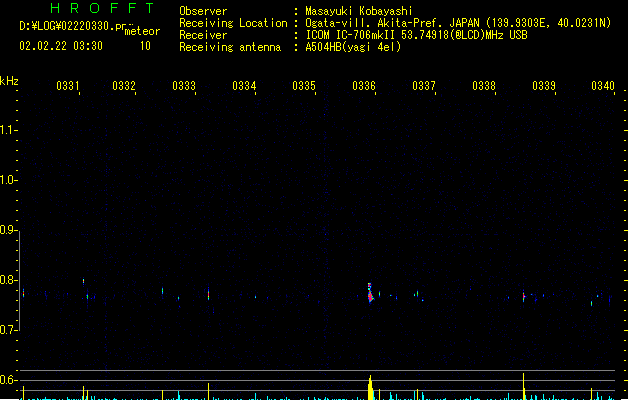This screenshot has height=400, width=629.
Task: Click the HROFFT title text
Action: click(102, 8)
